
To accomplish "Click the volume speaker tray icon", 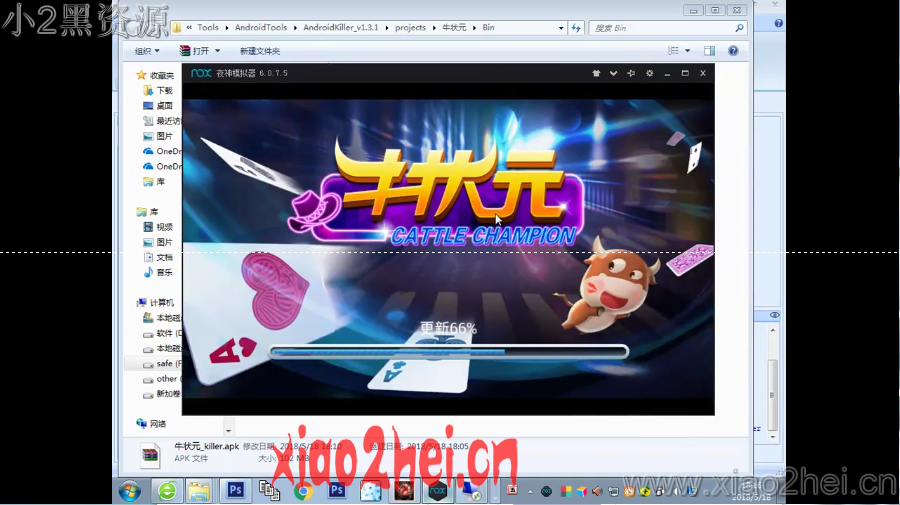I will tap(597, 491).
